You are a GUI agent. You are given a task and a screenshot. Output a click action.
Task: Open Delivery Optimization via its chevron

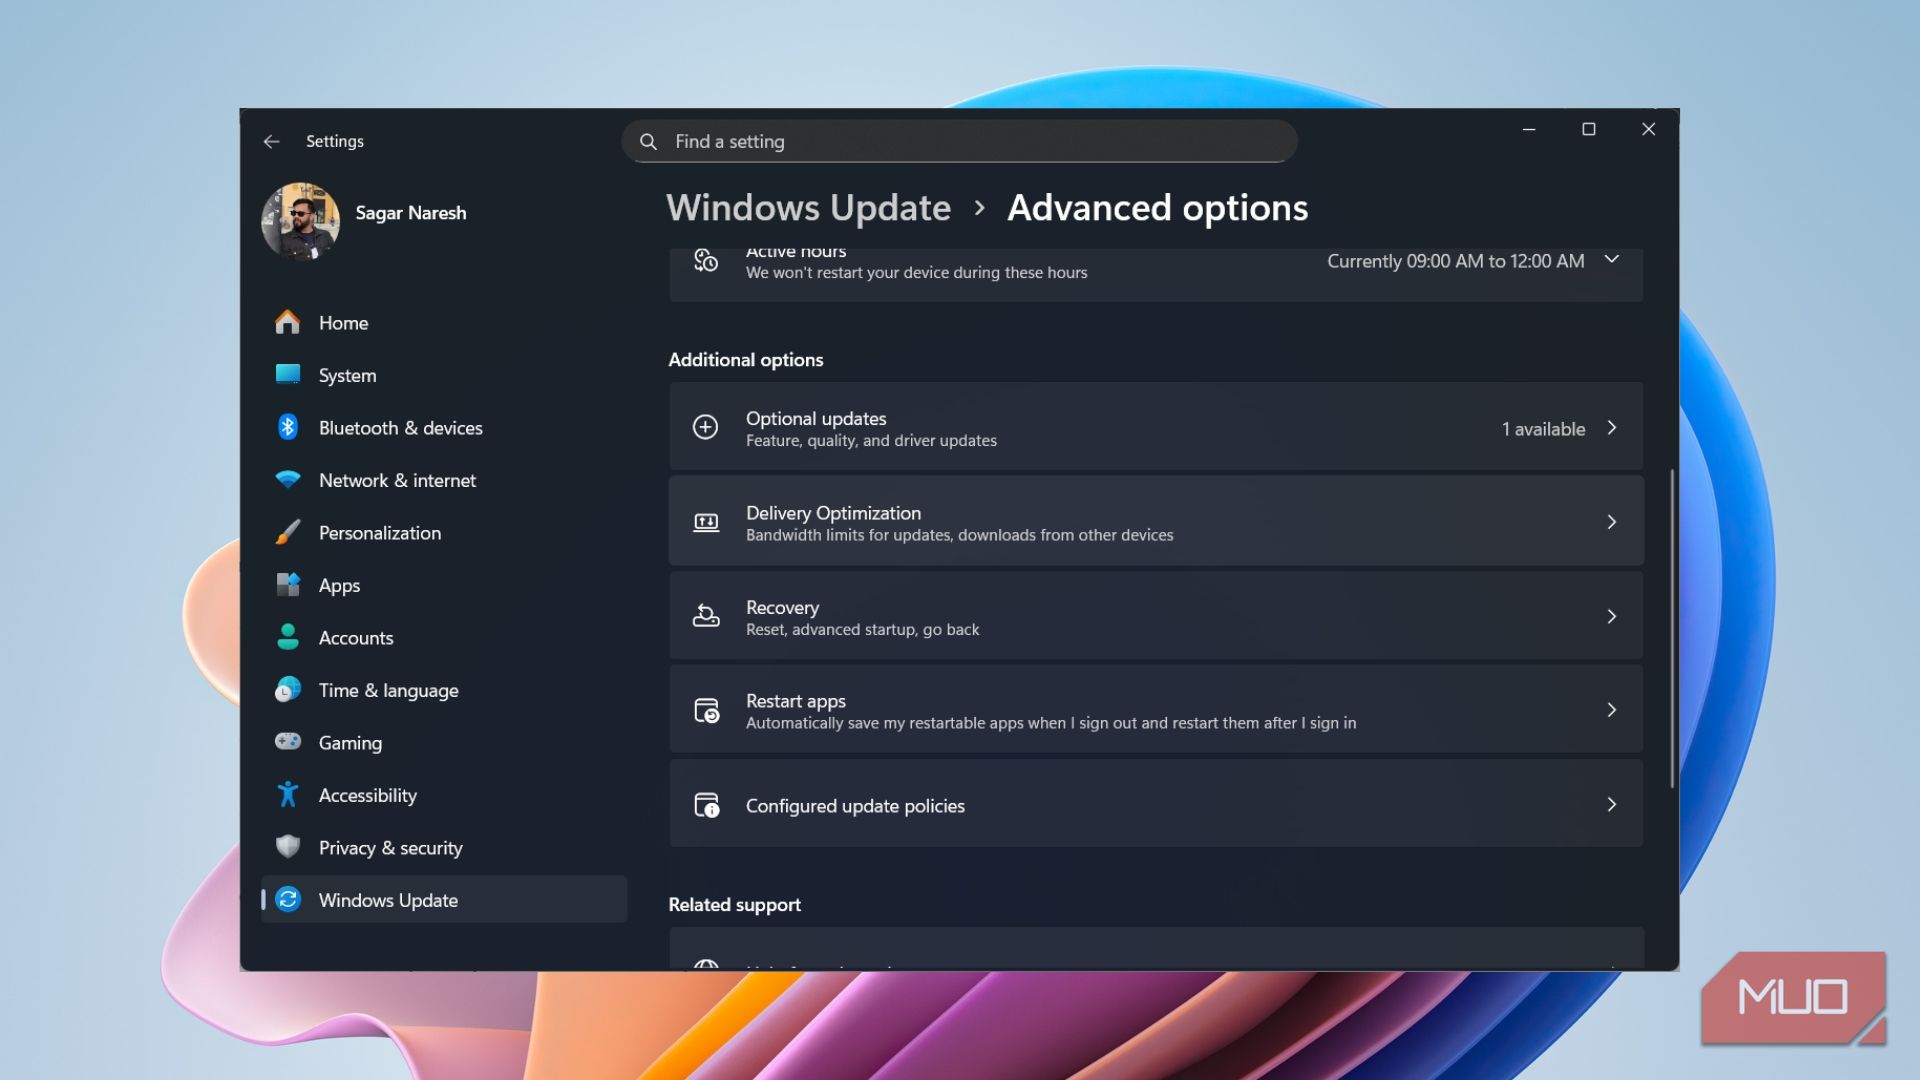pos(1612,522)
